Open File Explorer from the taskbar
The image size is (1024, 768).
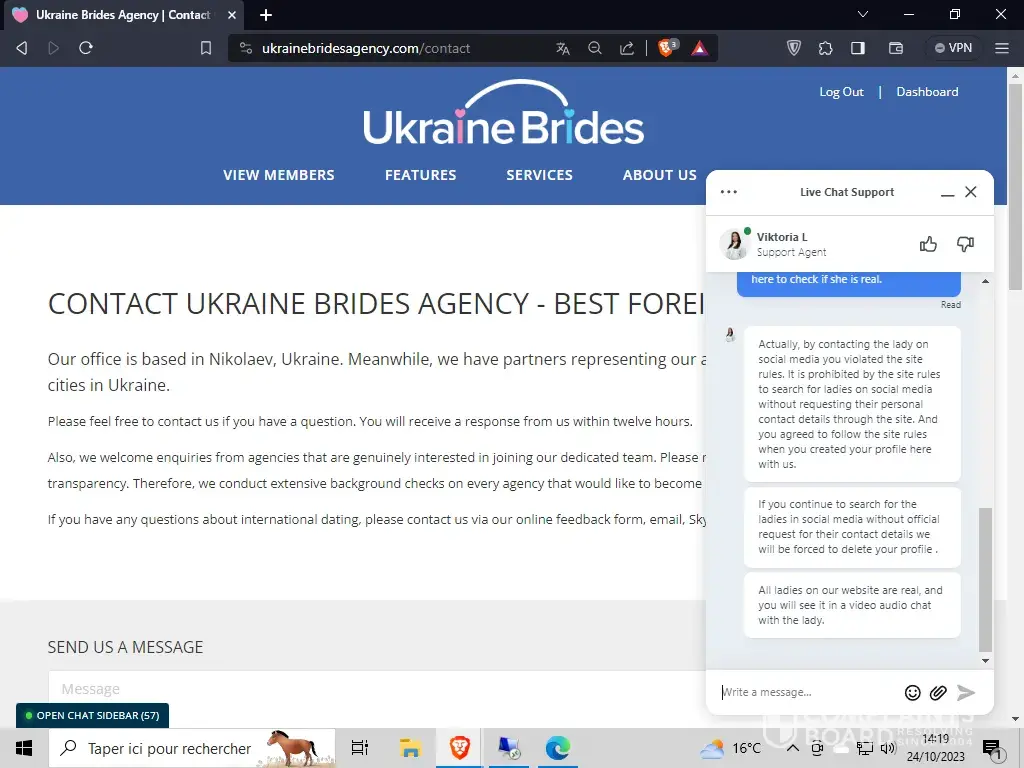click(410, 748)
